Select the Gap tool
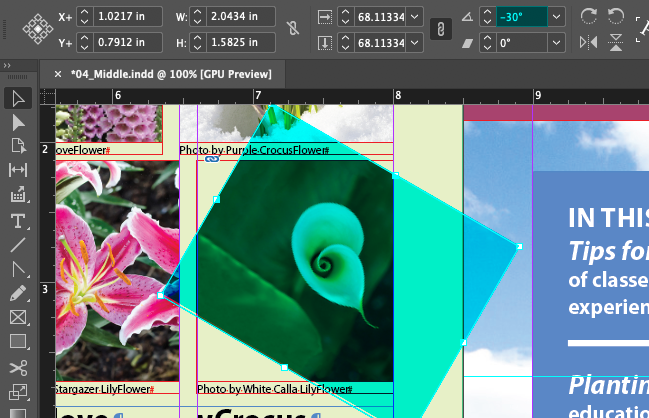This screenshot has width=649, height=418. [x=18, y=170]
